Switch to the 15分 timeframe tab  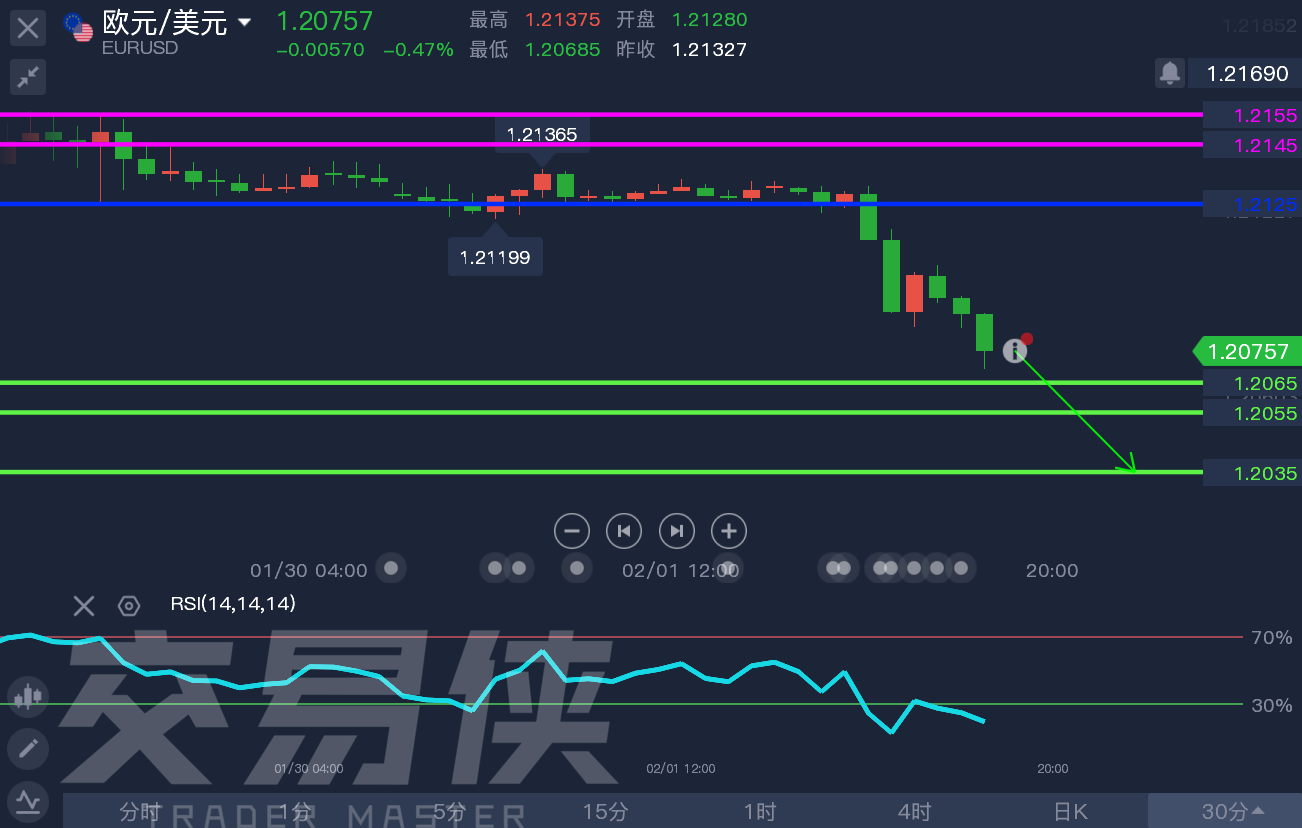tap(605, 811)
